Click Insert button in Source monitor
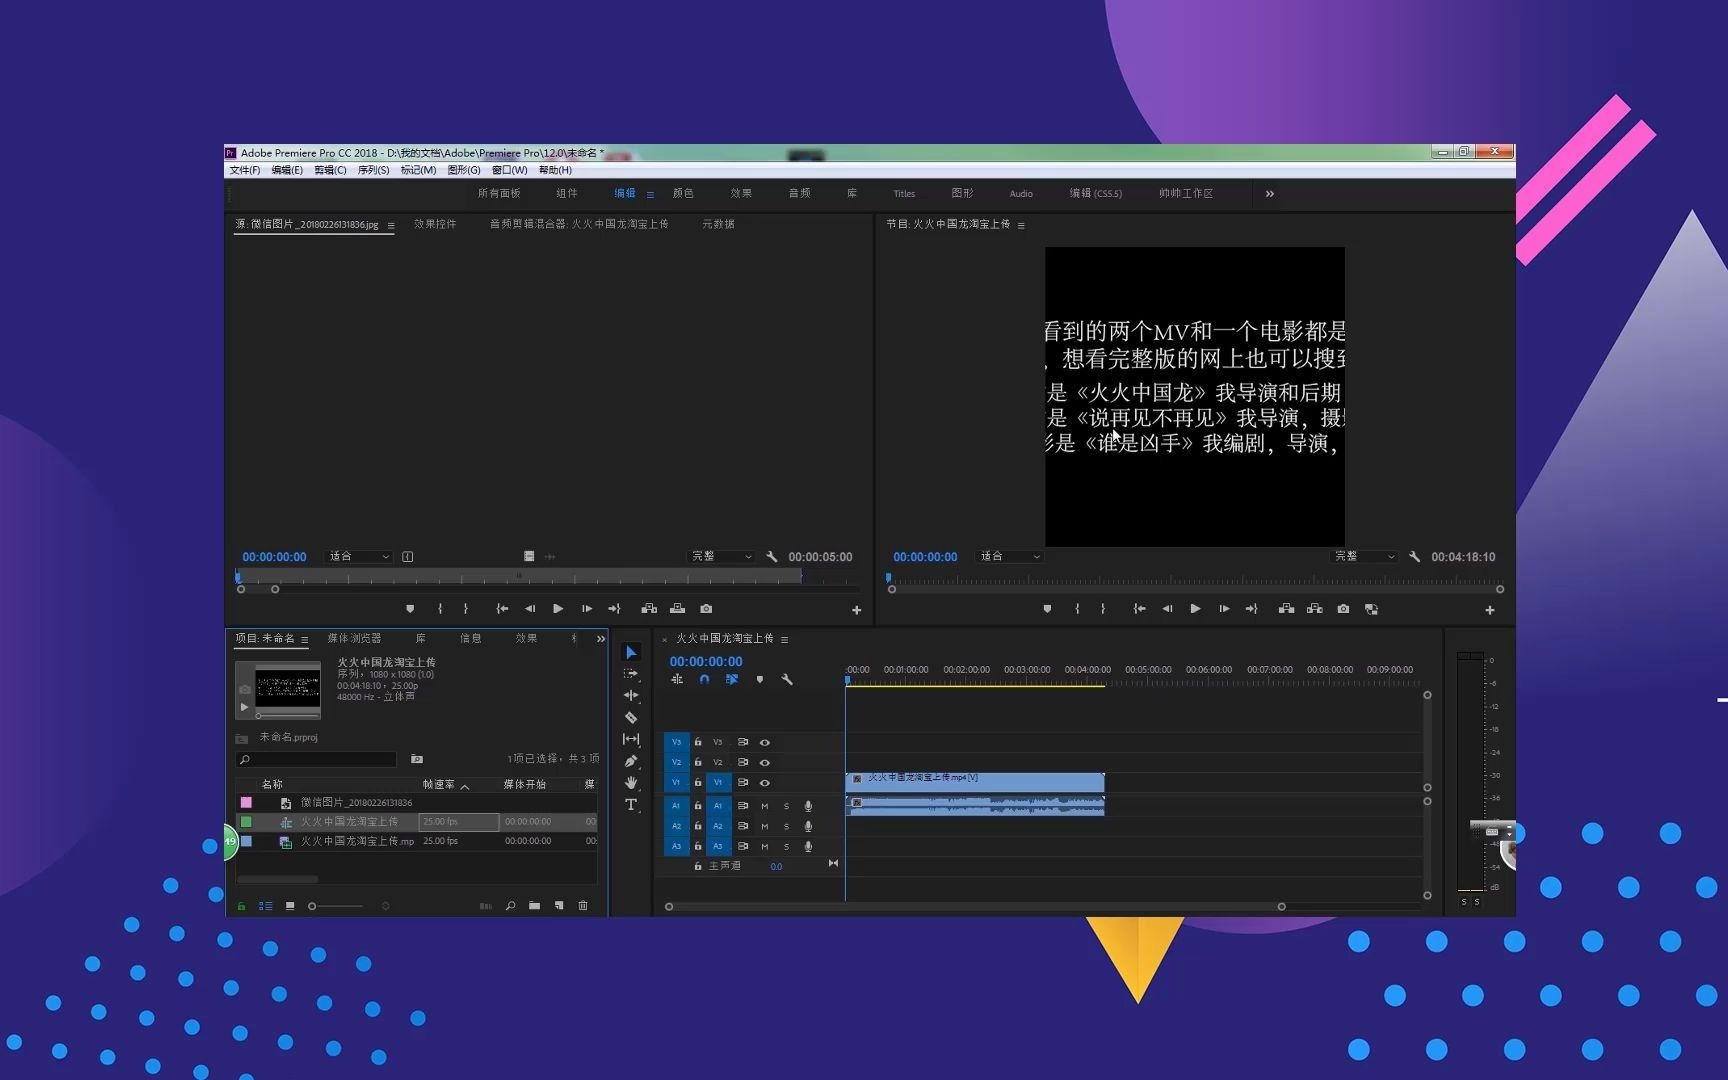Image resolution: width=1728 pixels, height=1080 pixels. point(649,609)
